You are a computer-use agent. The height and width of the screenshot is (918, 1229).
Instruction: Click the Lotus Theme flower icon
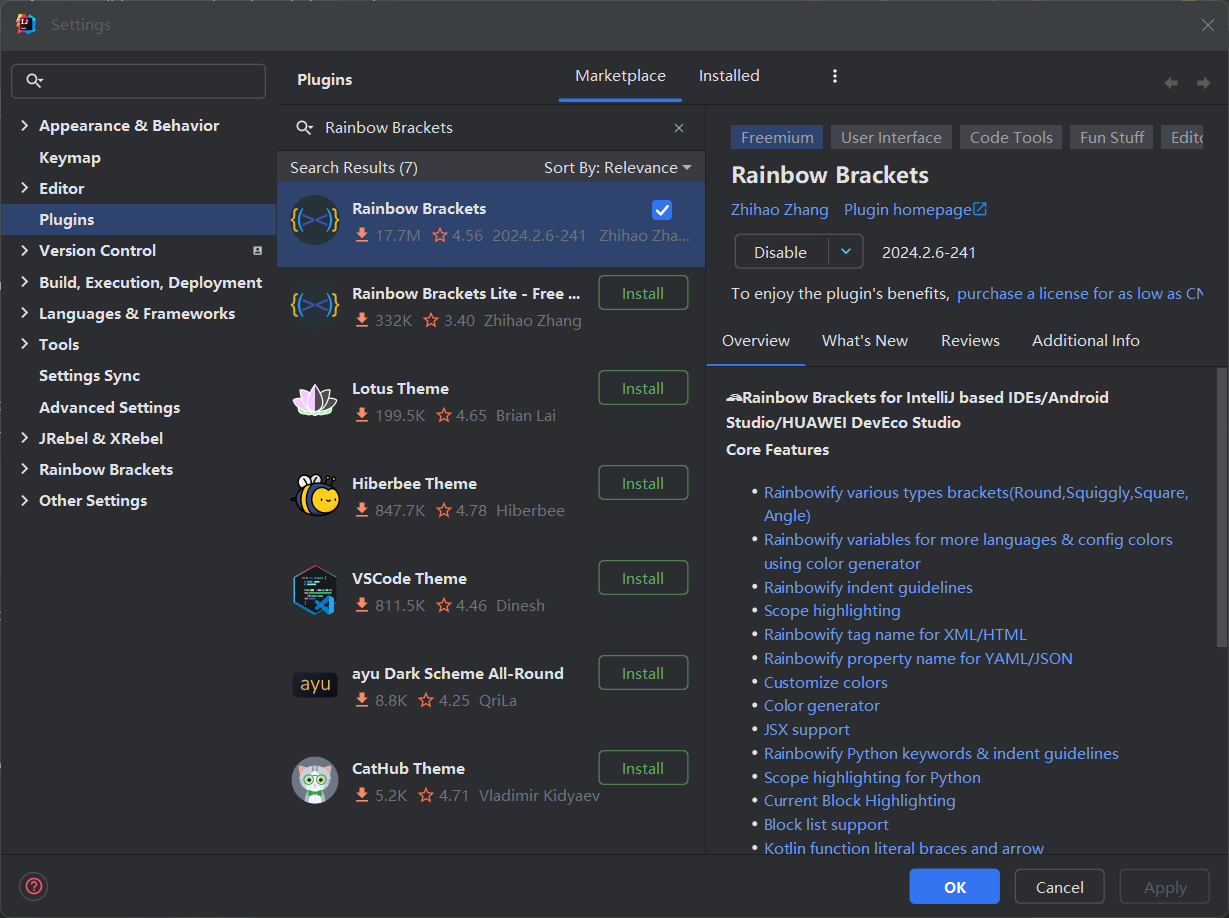coord(315,400)
